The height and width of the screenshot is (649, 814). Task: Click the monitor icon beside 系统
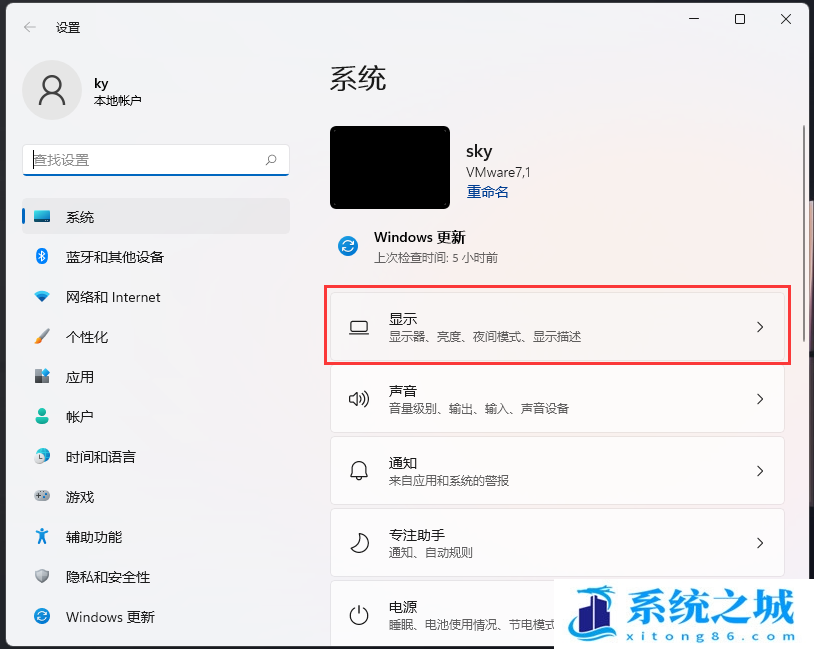click(42, 216)
